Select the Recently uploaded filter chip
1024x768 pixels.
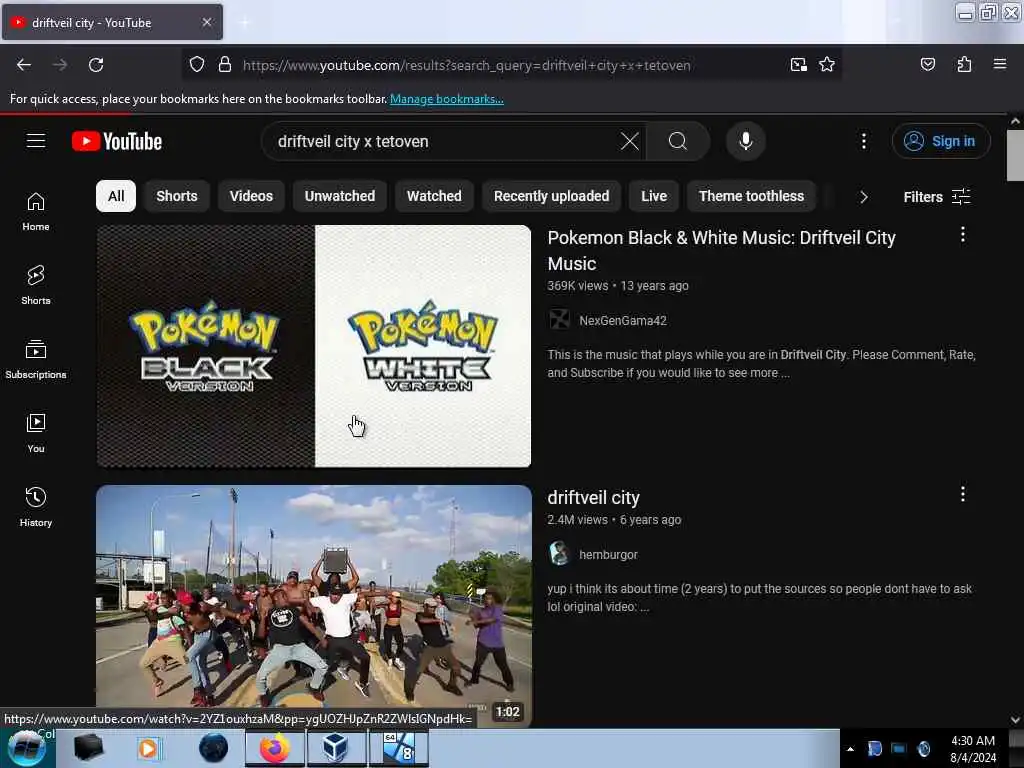[x=551, y=196]
